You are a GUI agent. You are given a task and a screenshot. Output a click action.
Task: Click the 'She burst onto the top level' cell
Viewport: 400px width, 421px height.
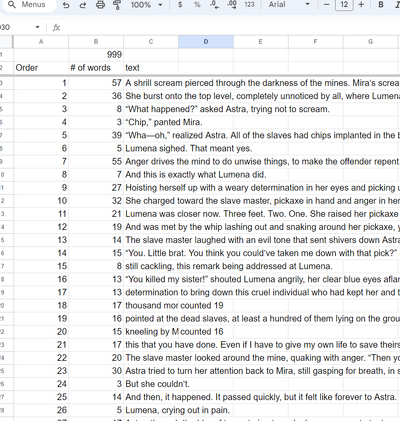[x=262, y=96]
